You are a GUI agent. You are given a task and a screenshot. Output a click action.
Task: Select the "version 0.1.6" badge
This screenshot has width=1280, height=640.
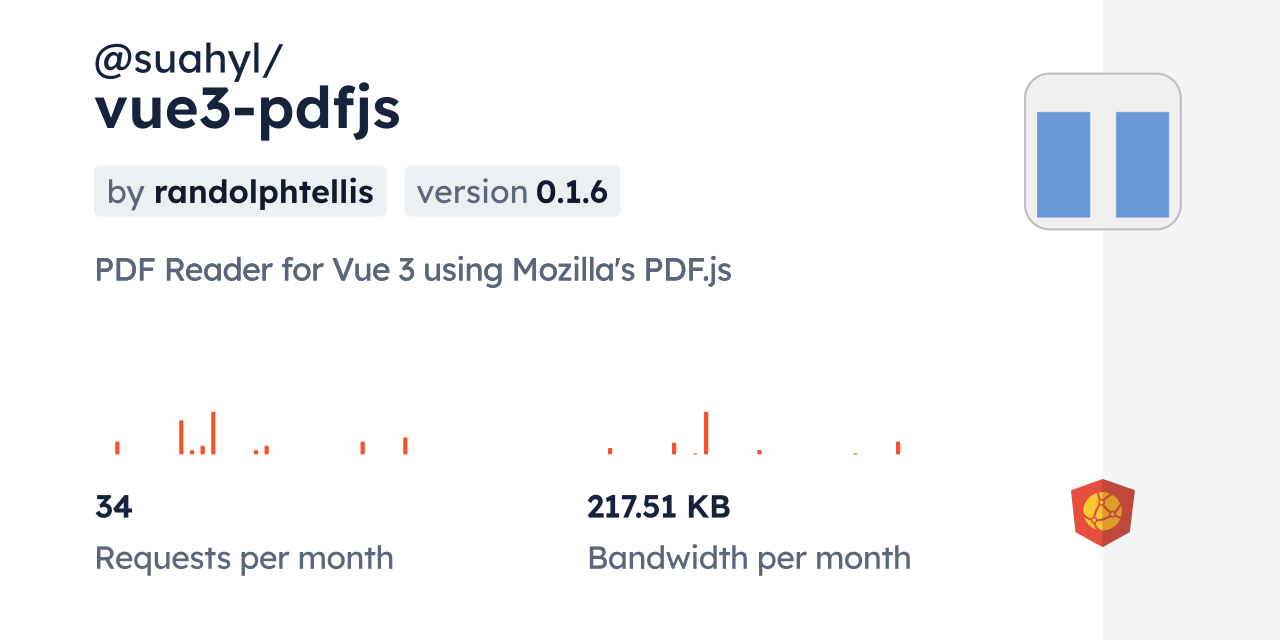tap(512, 191)
